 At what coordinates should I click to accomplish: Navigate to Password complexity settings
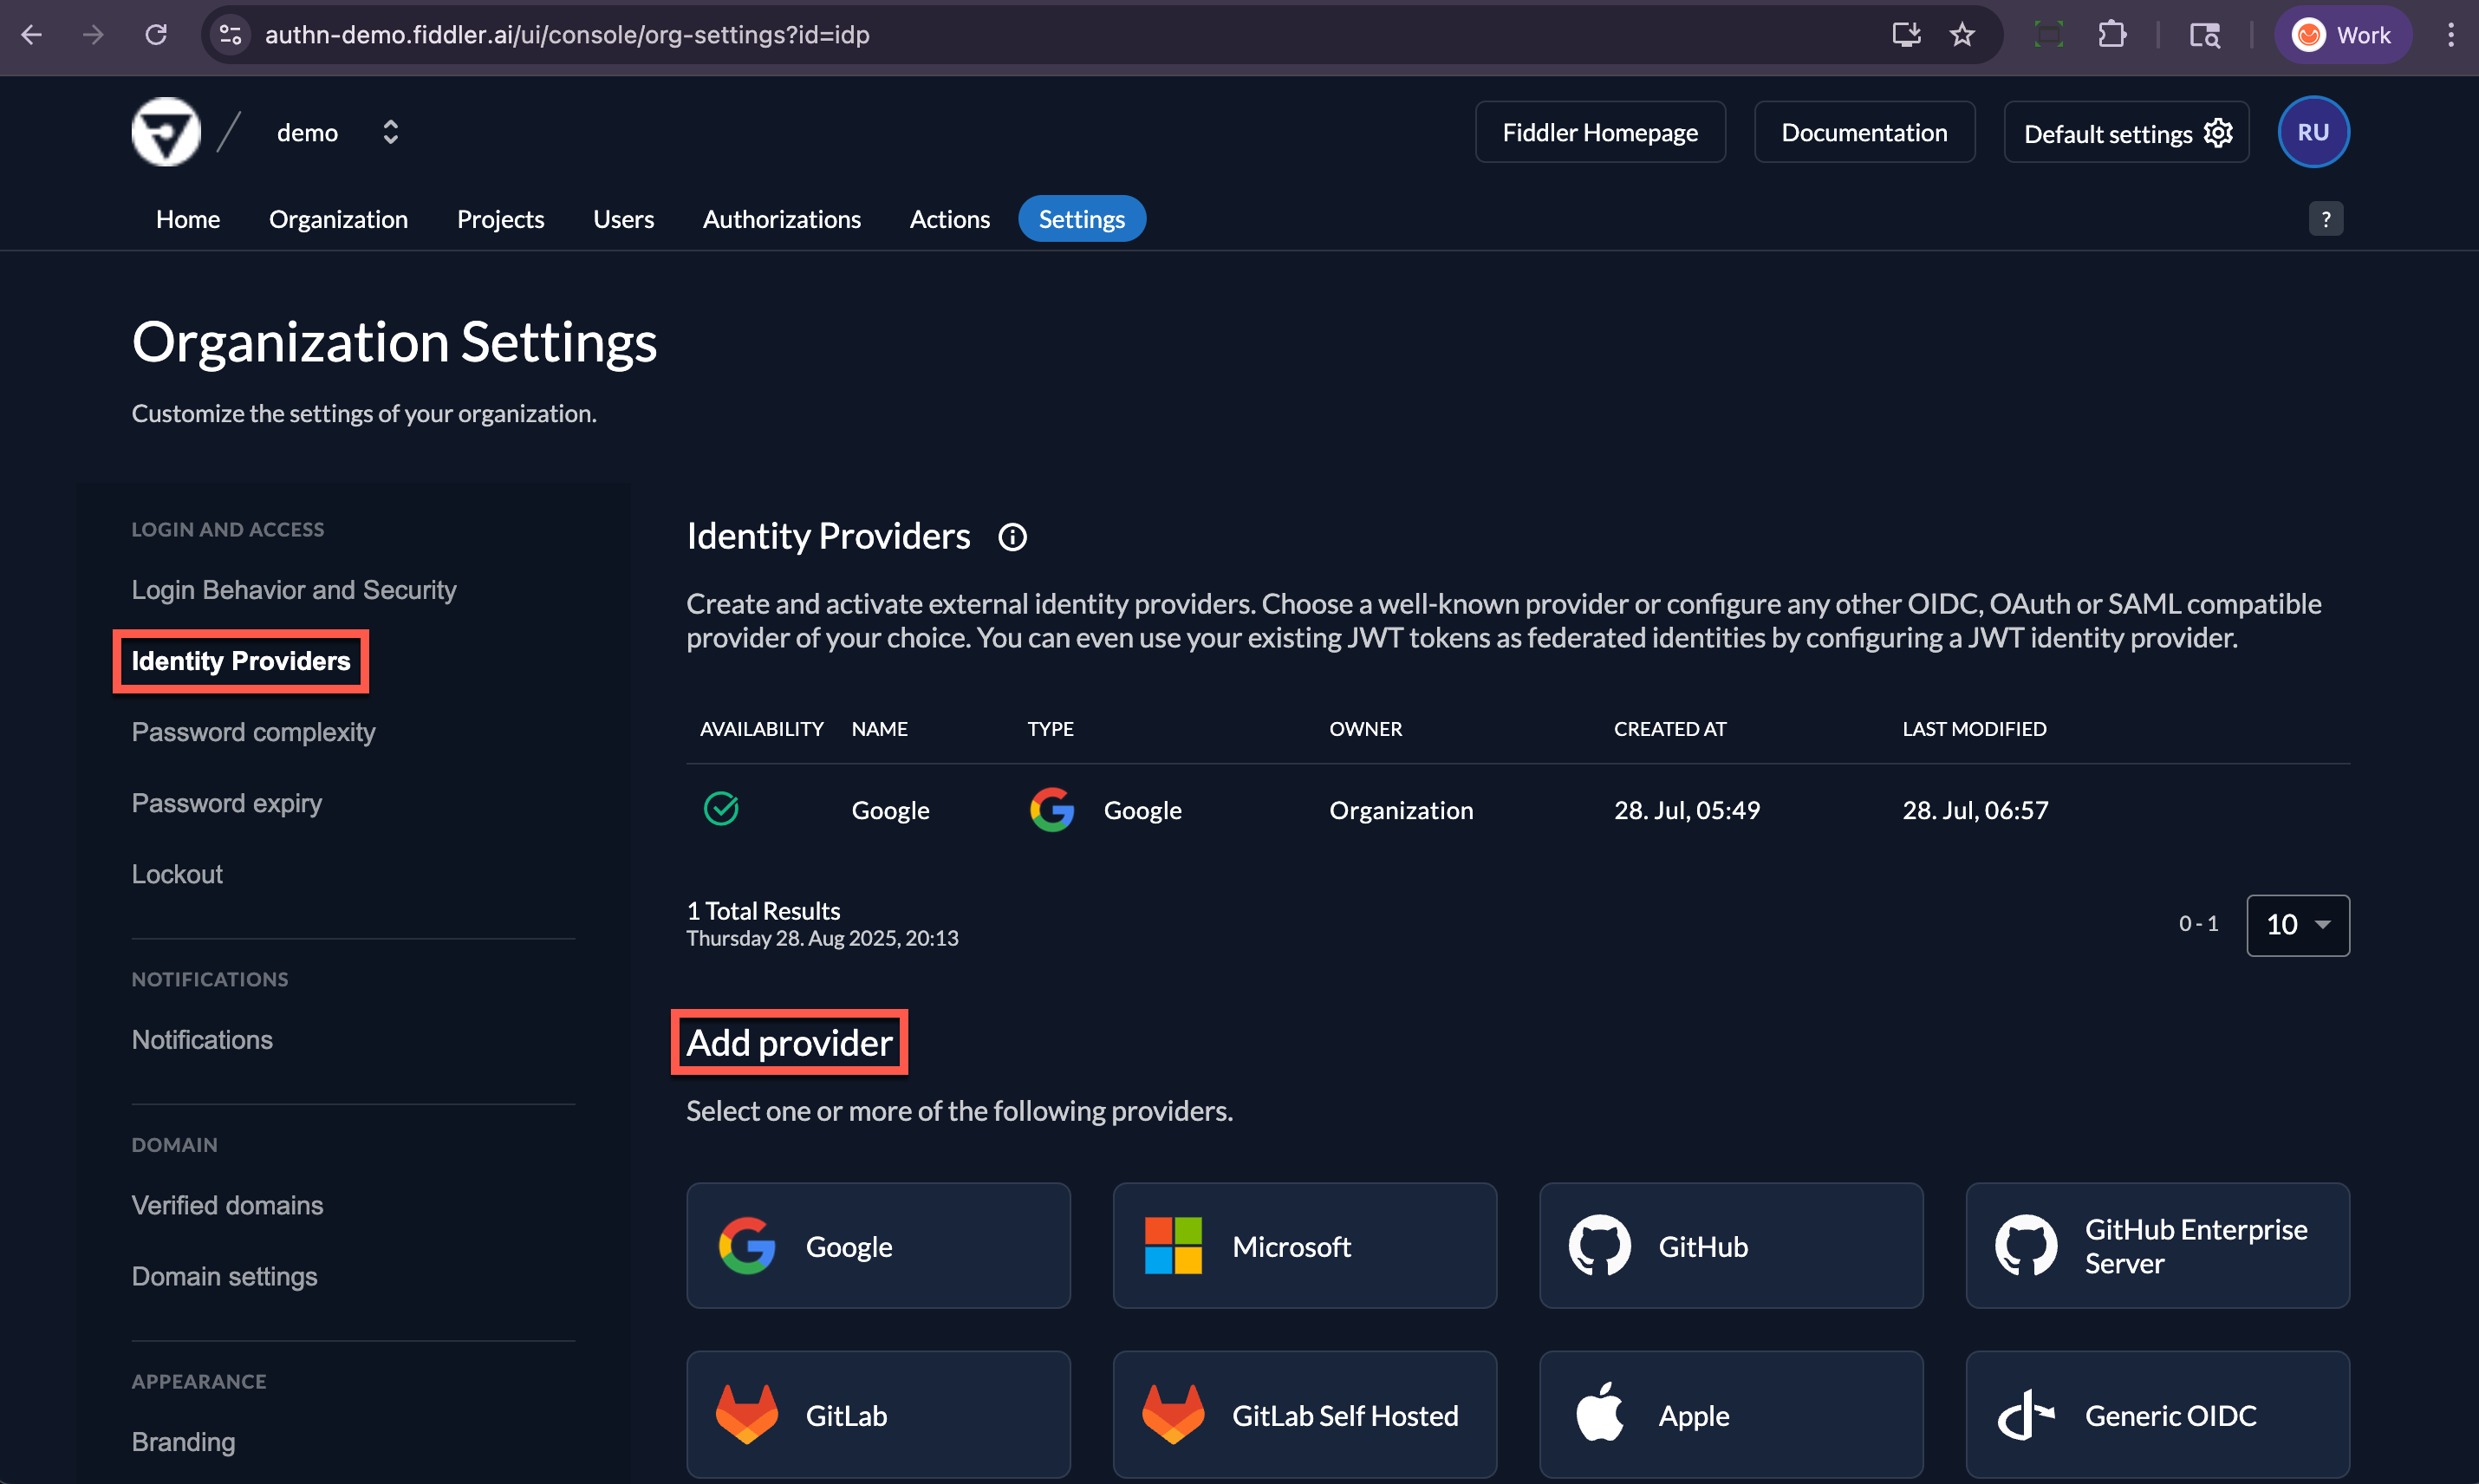253,731
